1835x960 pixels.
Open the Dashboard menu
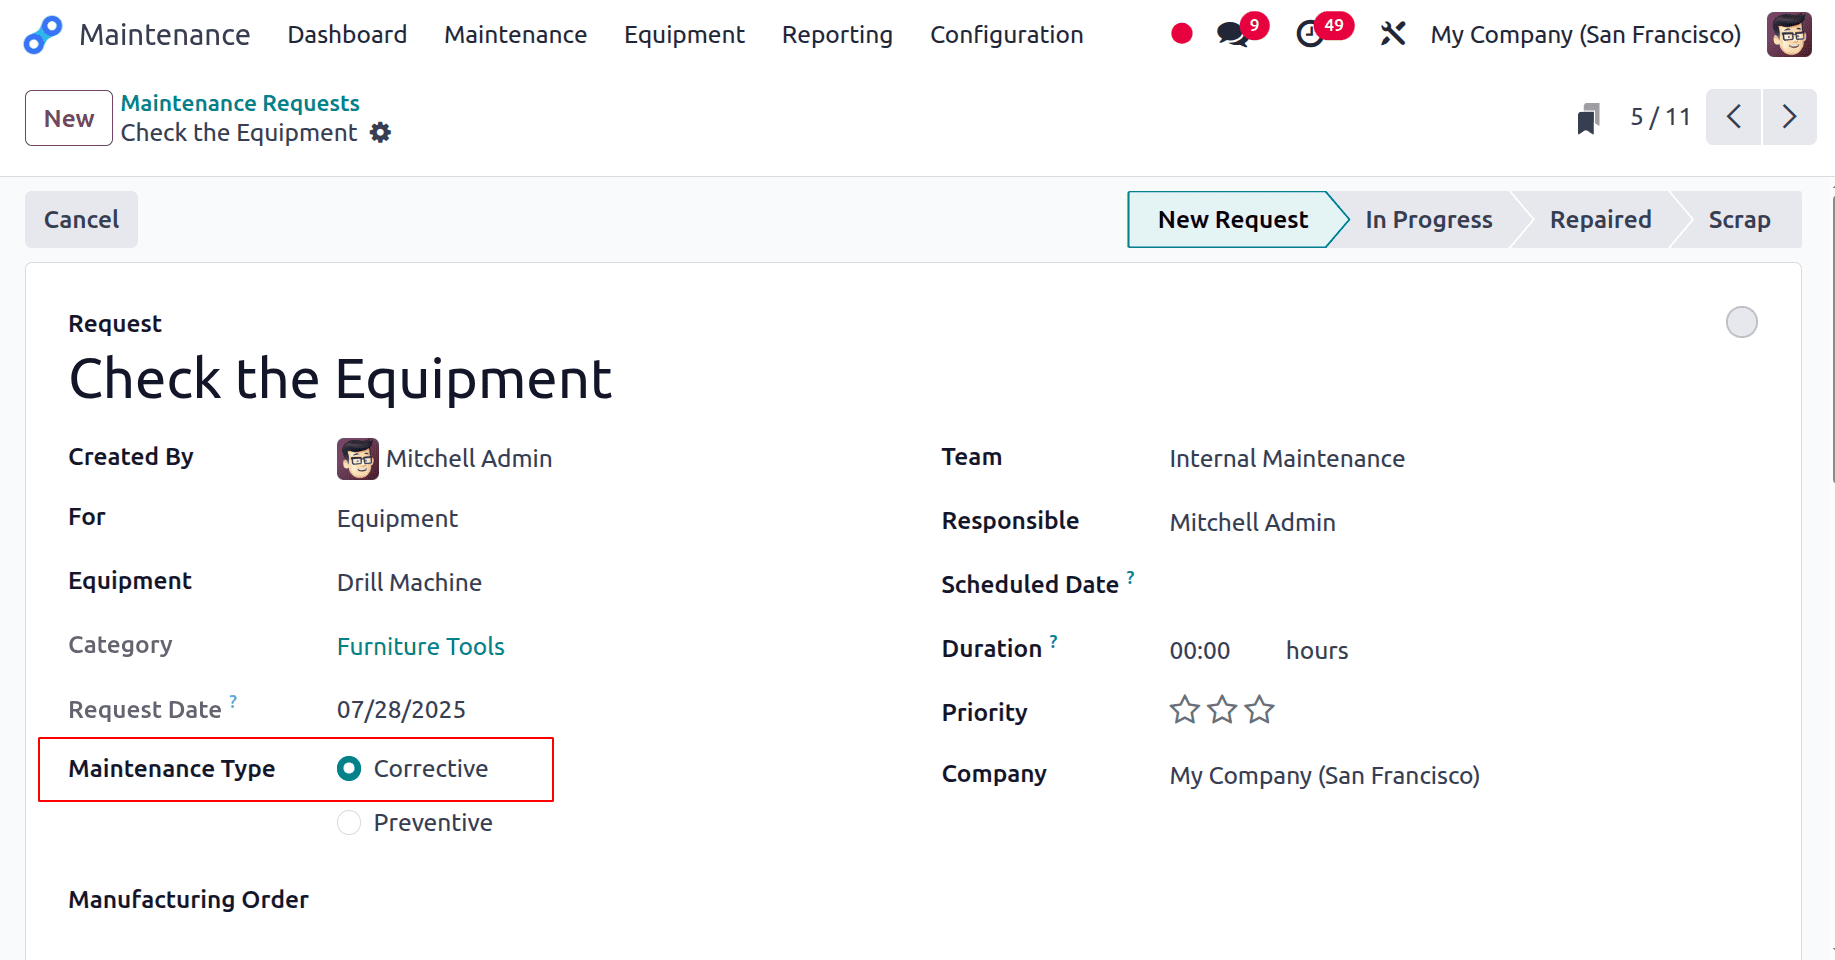[347, 34]
